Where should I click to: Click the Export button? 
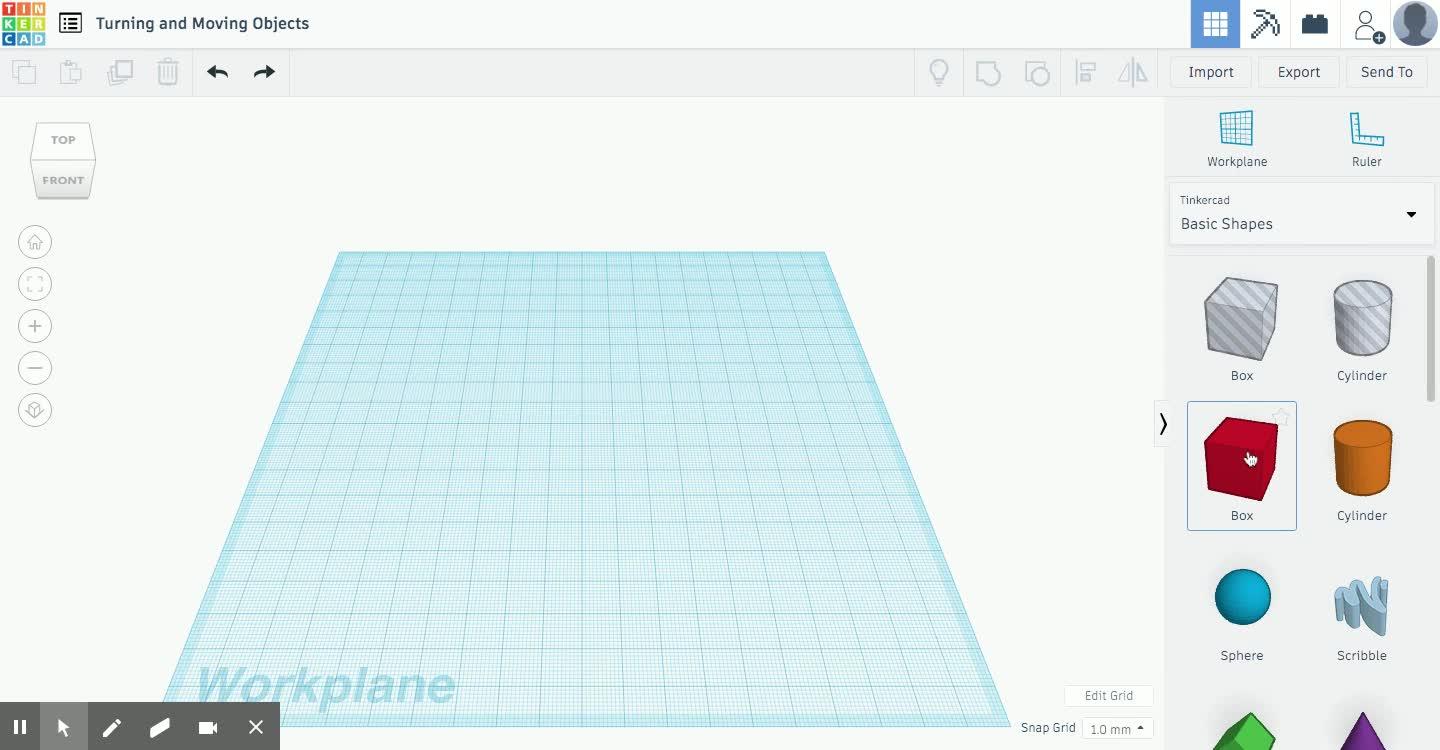click(x=1299, y=72)
